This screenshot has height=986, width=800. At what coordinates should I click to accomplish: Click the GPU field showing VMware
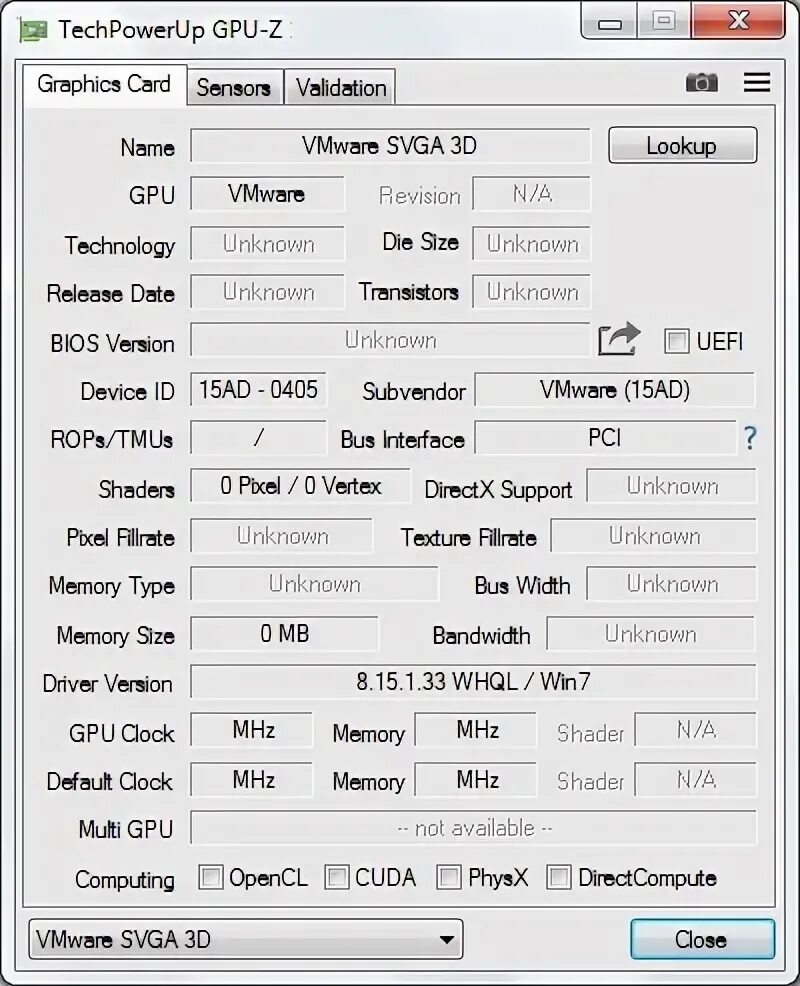(x=267, y=194)
